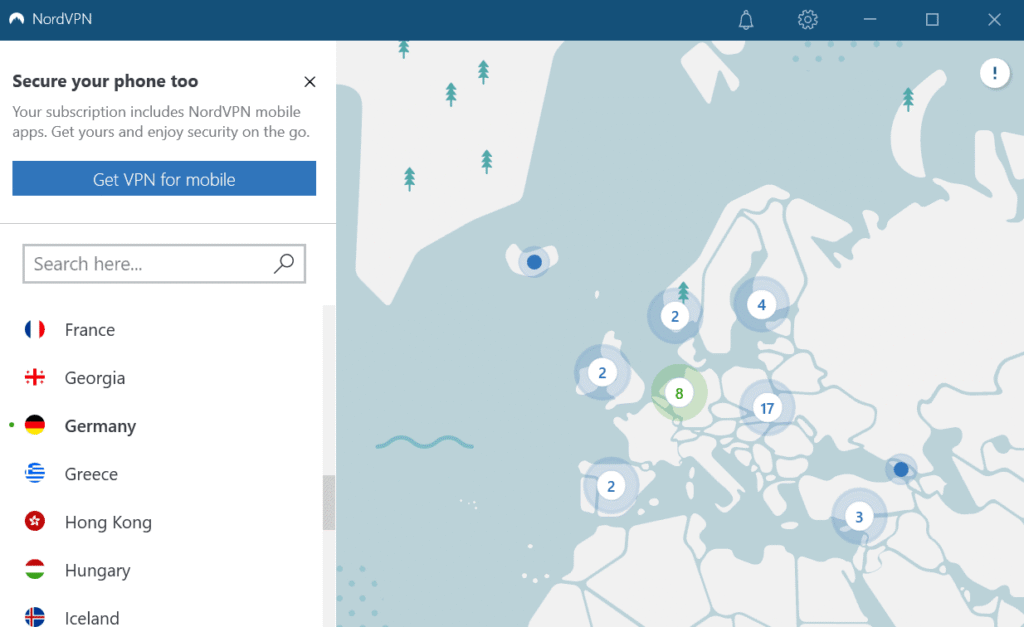The image size is (1024, 627).
Task: Select Georgia from the server list
Action: [93, 377]
